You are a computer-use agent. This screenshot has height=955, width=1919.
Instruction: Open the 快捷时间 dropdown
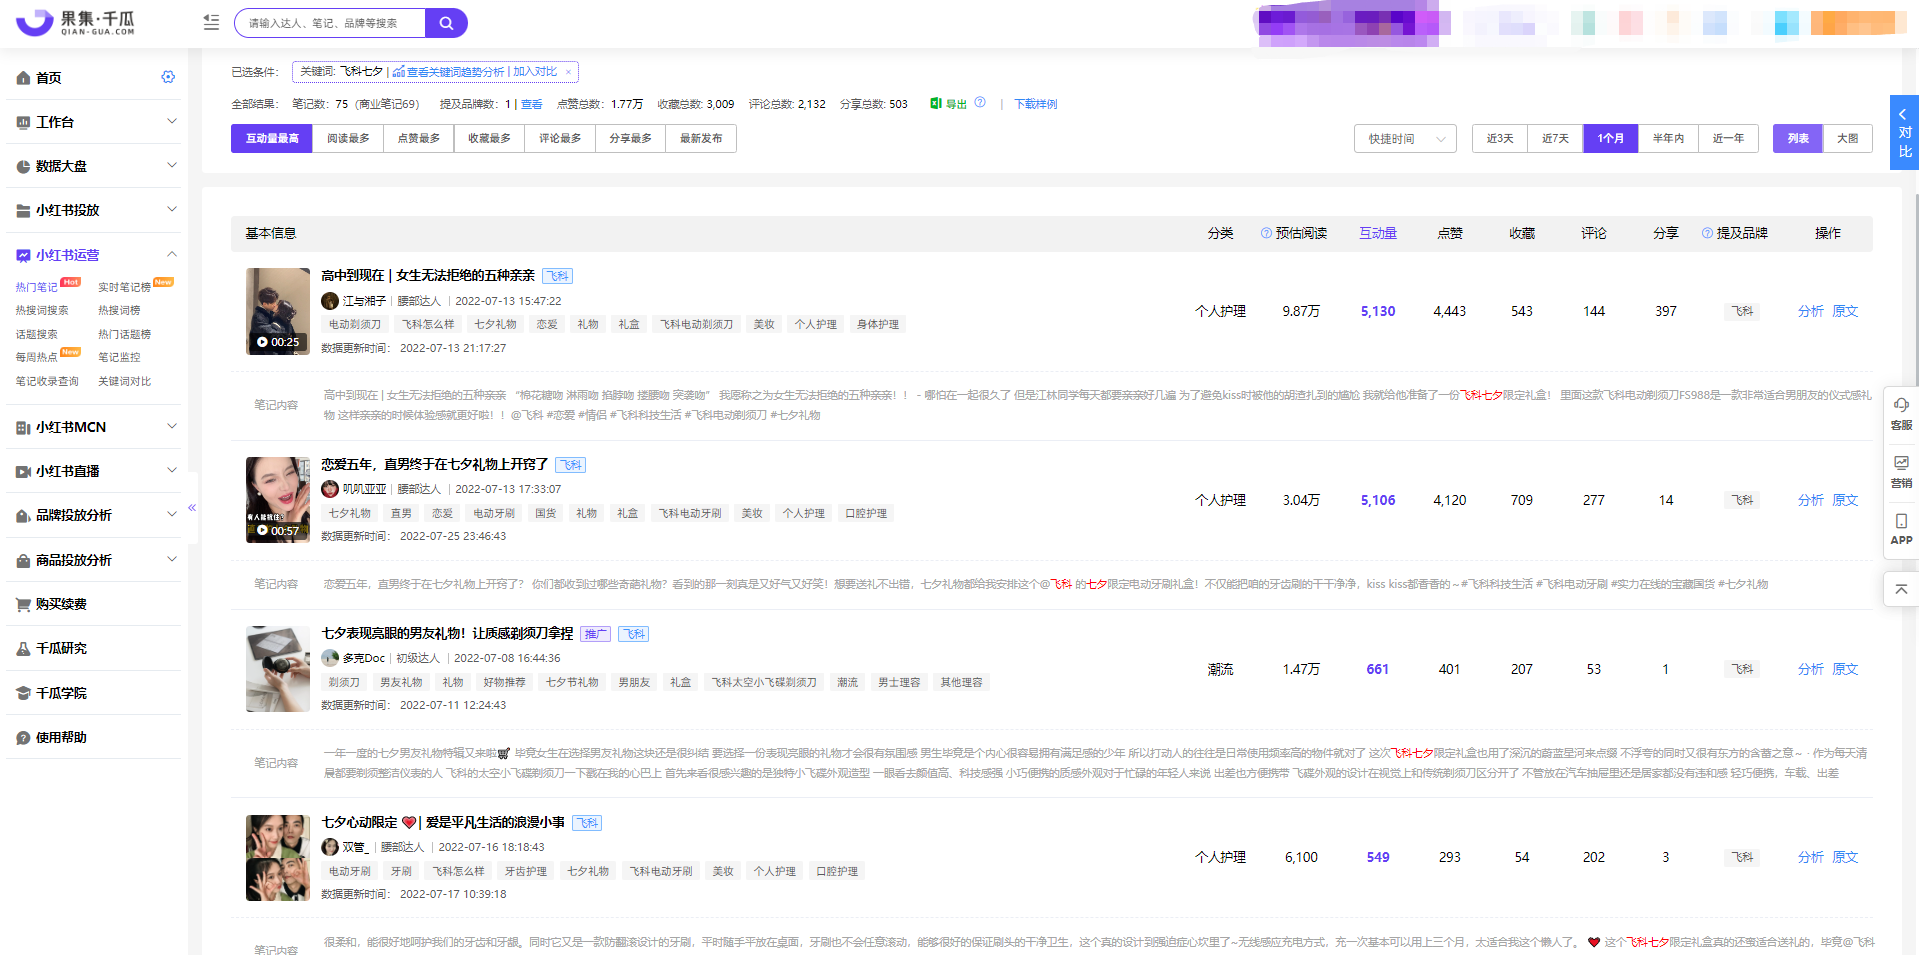[x=1405, y=139]
